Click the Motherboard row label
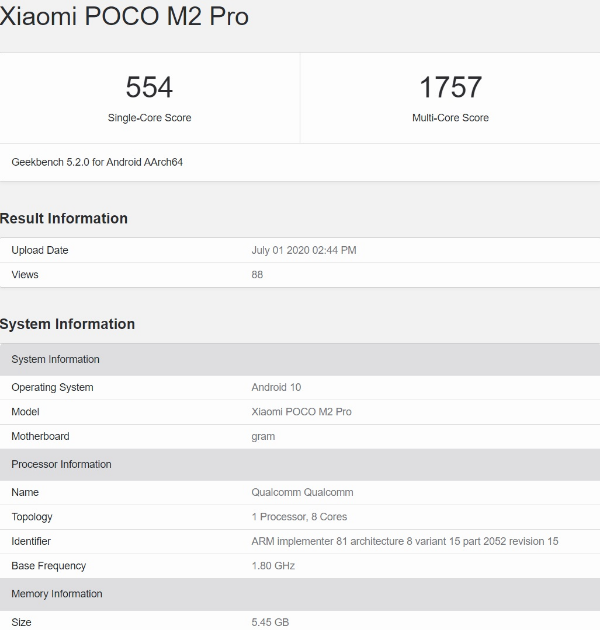This screenshot has height=630, width=600. coord(40,436)
